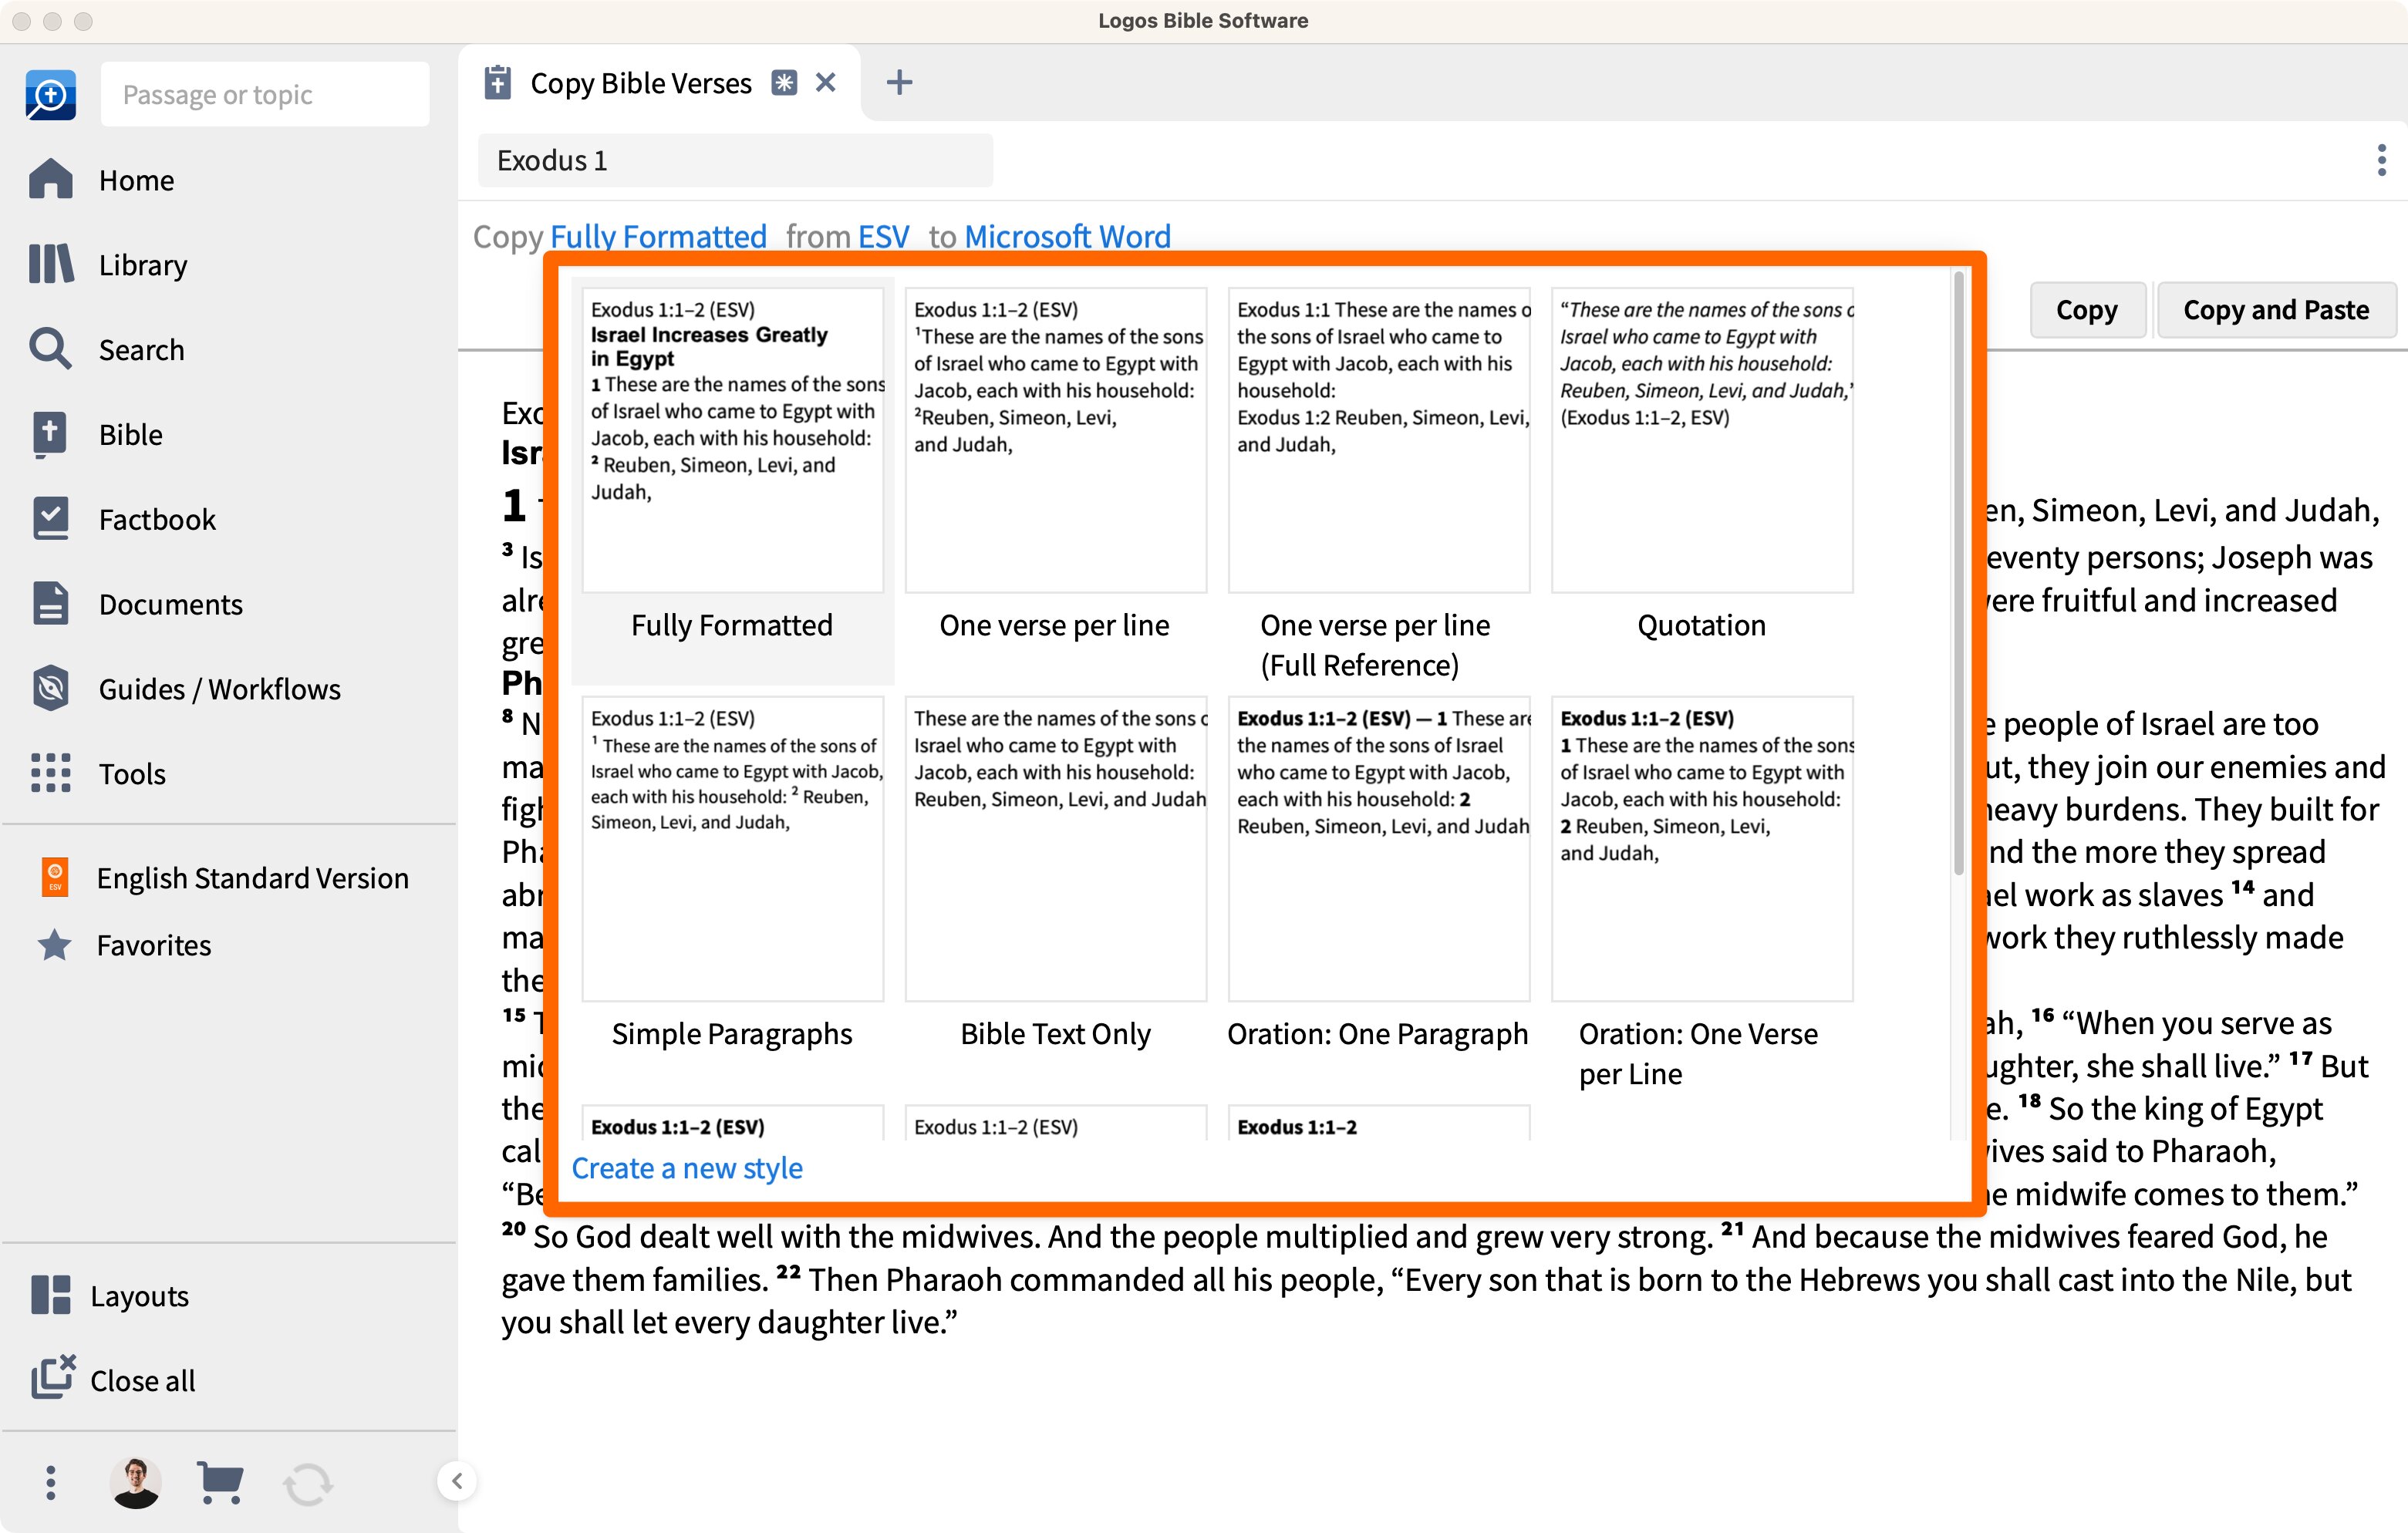The width and height of the screenshot is (2408, 1533).
Task: Open sidebar bottom three-dot menu
Action: [x=51, y=1482]
